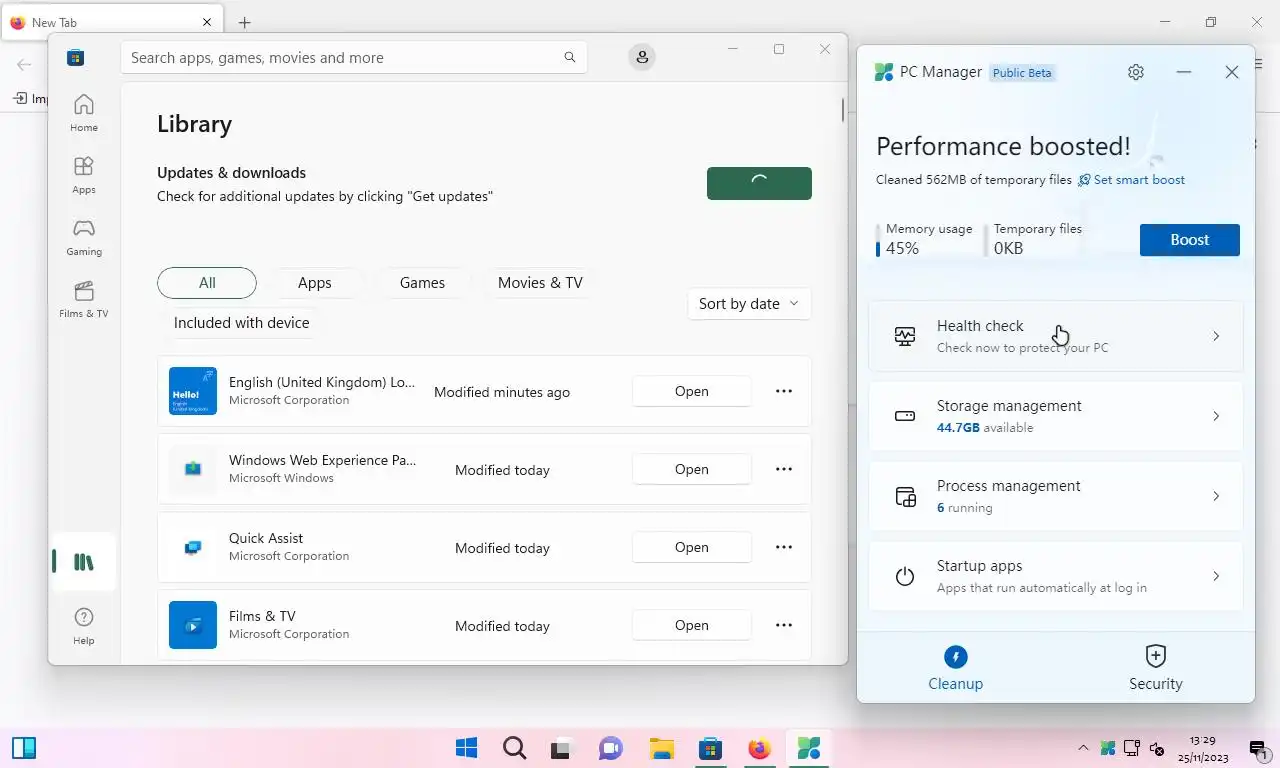This screenshot has height=768, width=1280.
Task: Click Set smart boost link
Action: [1131, 180]
